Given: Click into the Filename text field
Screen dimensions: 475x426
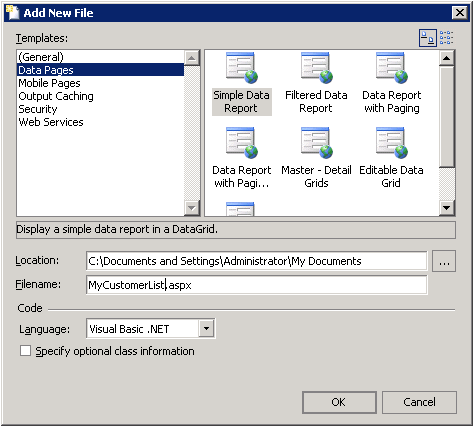Looking at the screenshot, I should point(256,285).
